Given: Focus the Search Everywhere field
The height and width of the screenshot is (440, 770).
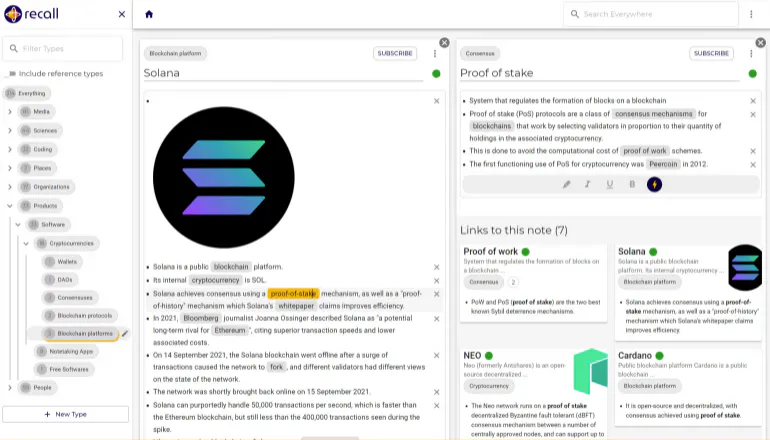Looking at the screenshot, I should click(x=651, y=14).
